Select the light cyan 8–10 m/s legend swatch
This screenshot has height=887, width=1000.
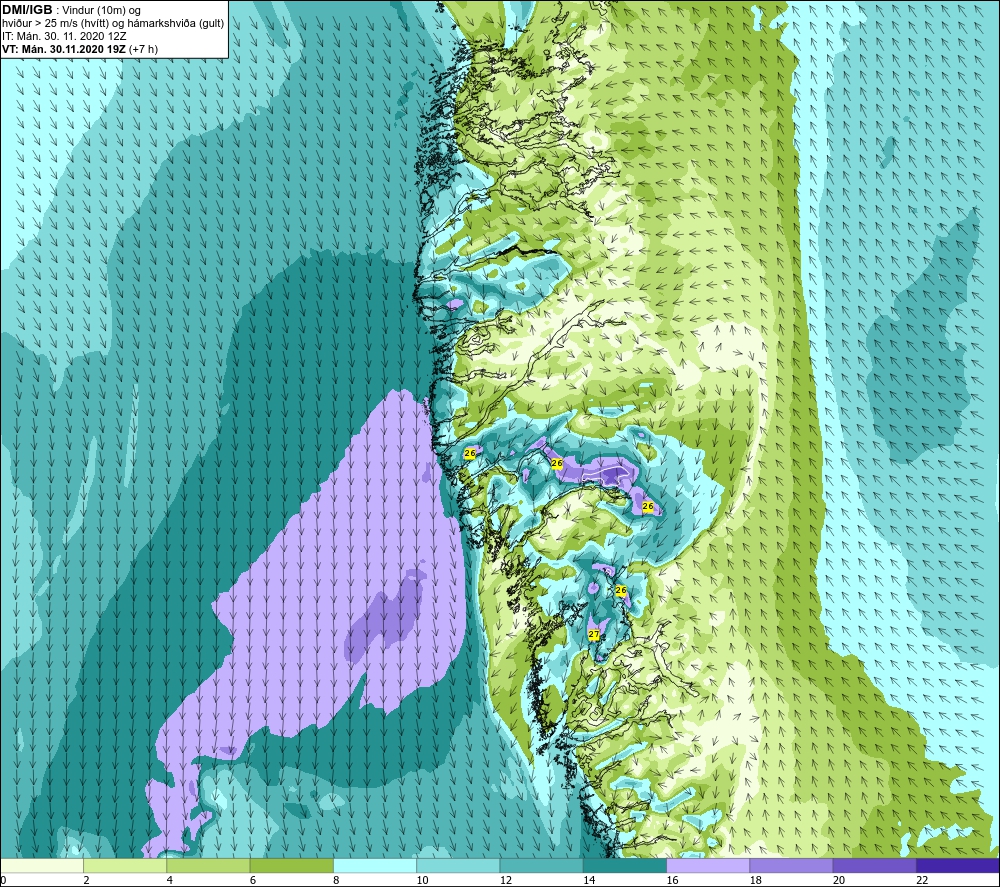(x=375, y=865)
